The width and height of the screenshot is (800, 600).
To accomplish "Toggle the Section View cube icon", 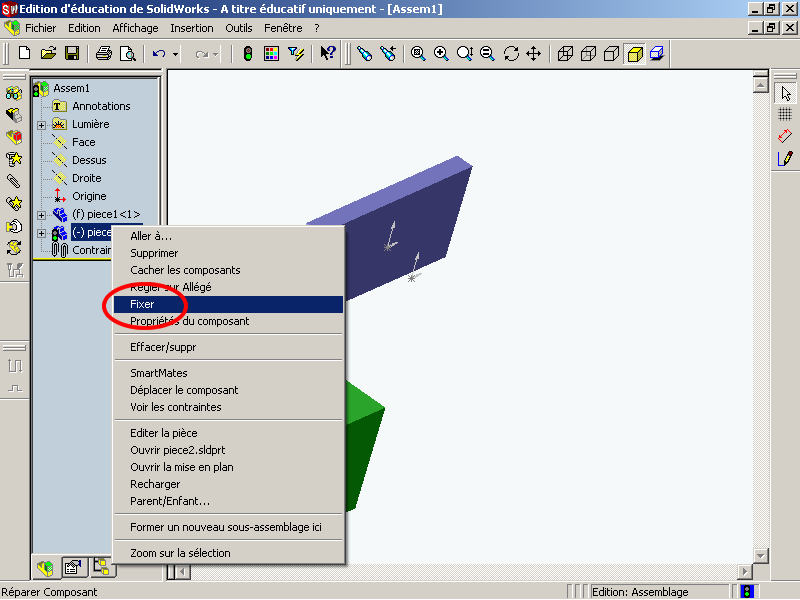I will [x=657, y=53].
